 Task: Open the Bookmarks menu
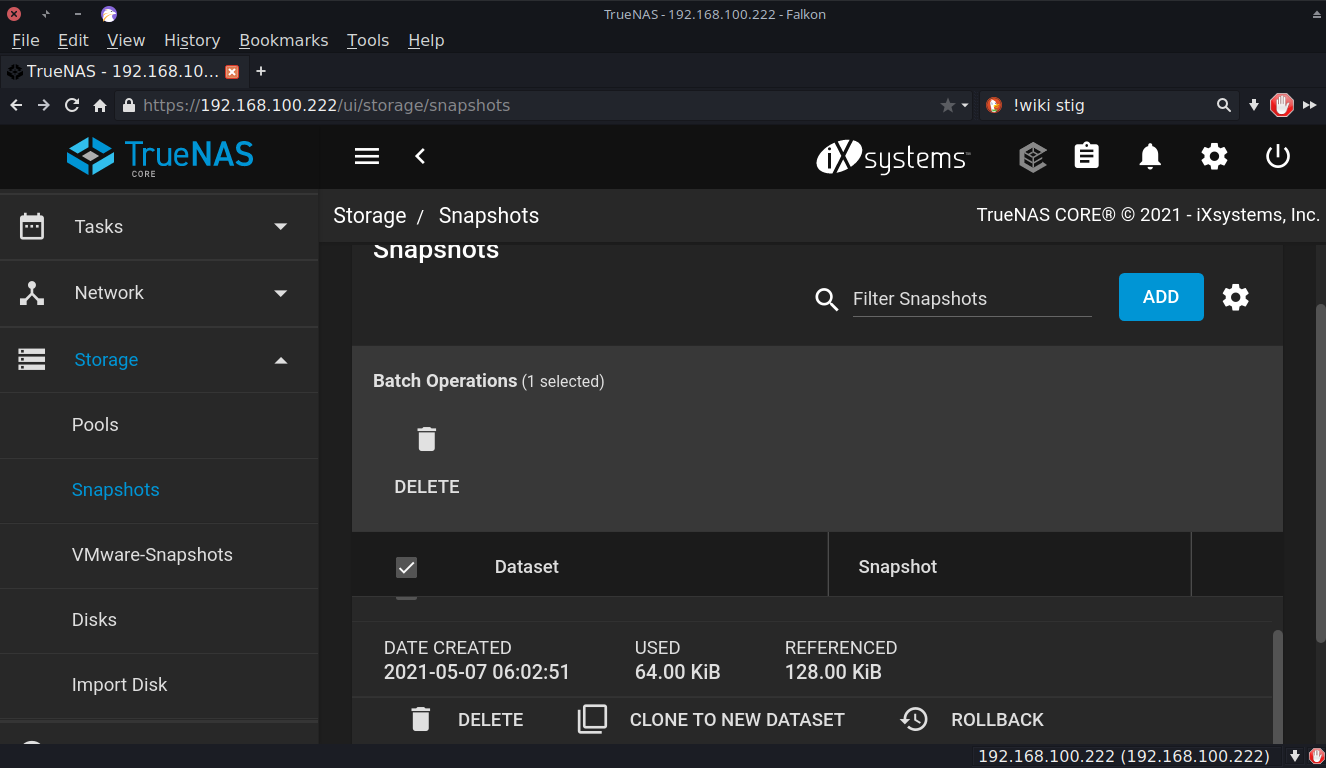(x=284, y=40)
